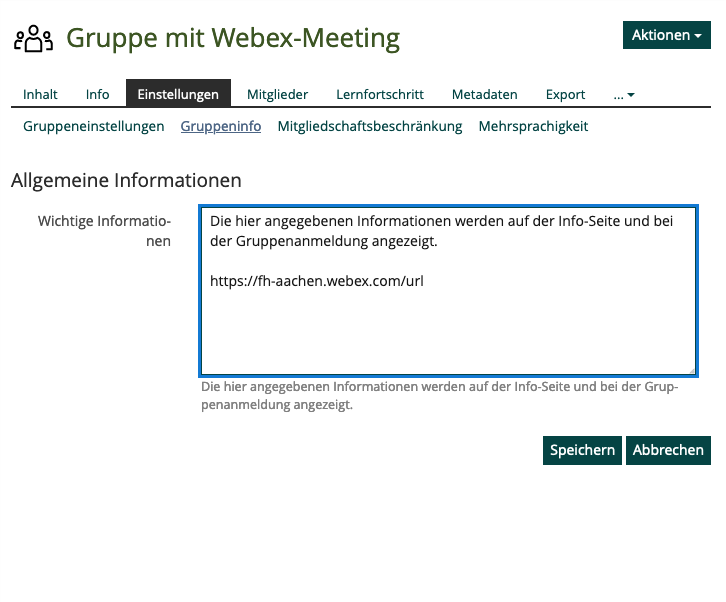Open the Lernfortschritt tab
Viewport: 726px width, 602px height.
[x=380, y=94]
